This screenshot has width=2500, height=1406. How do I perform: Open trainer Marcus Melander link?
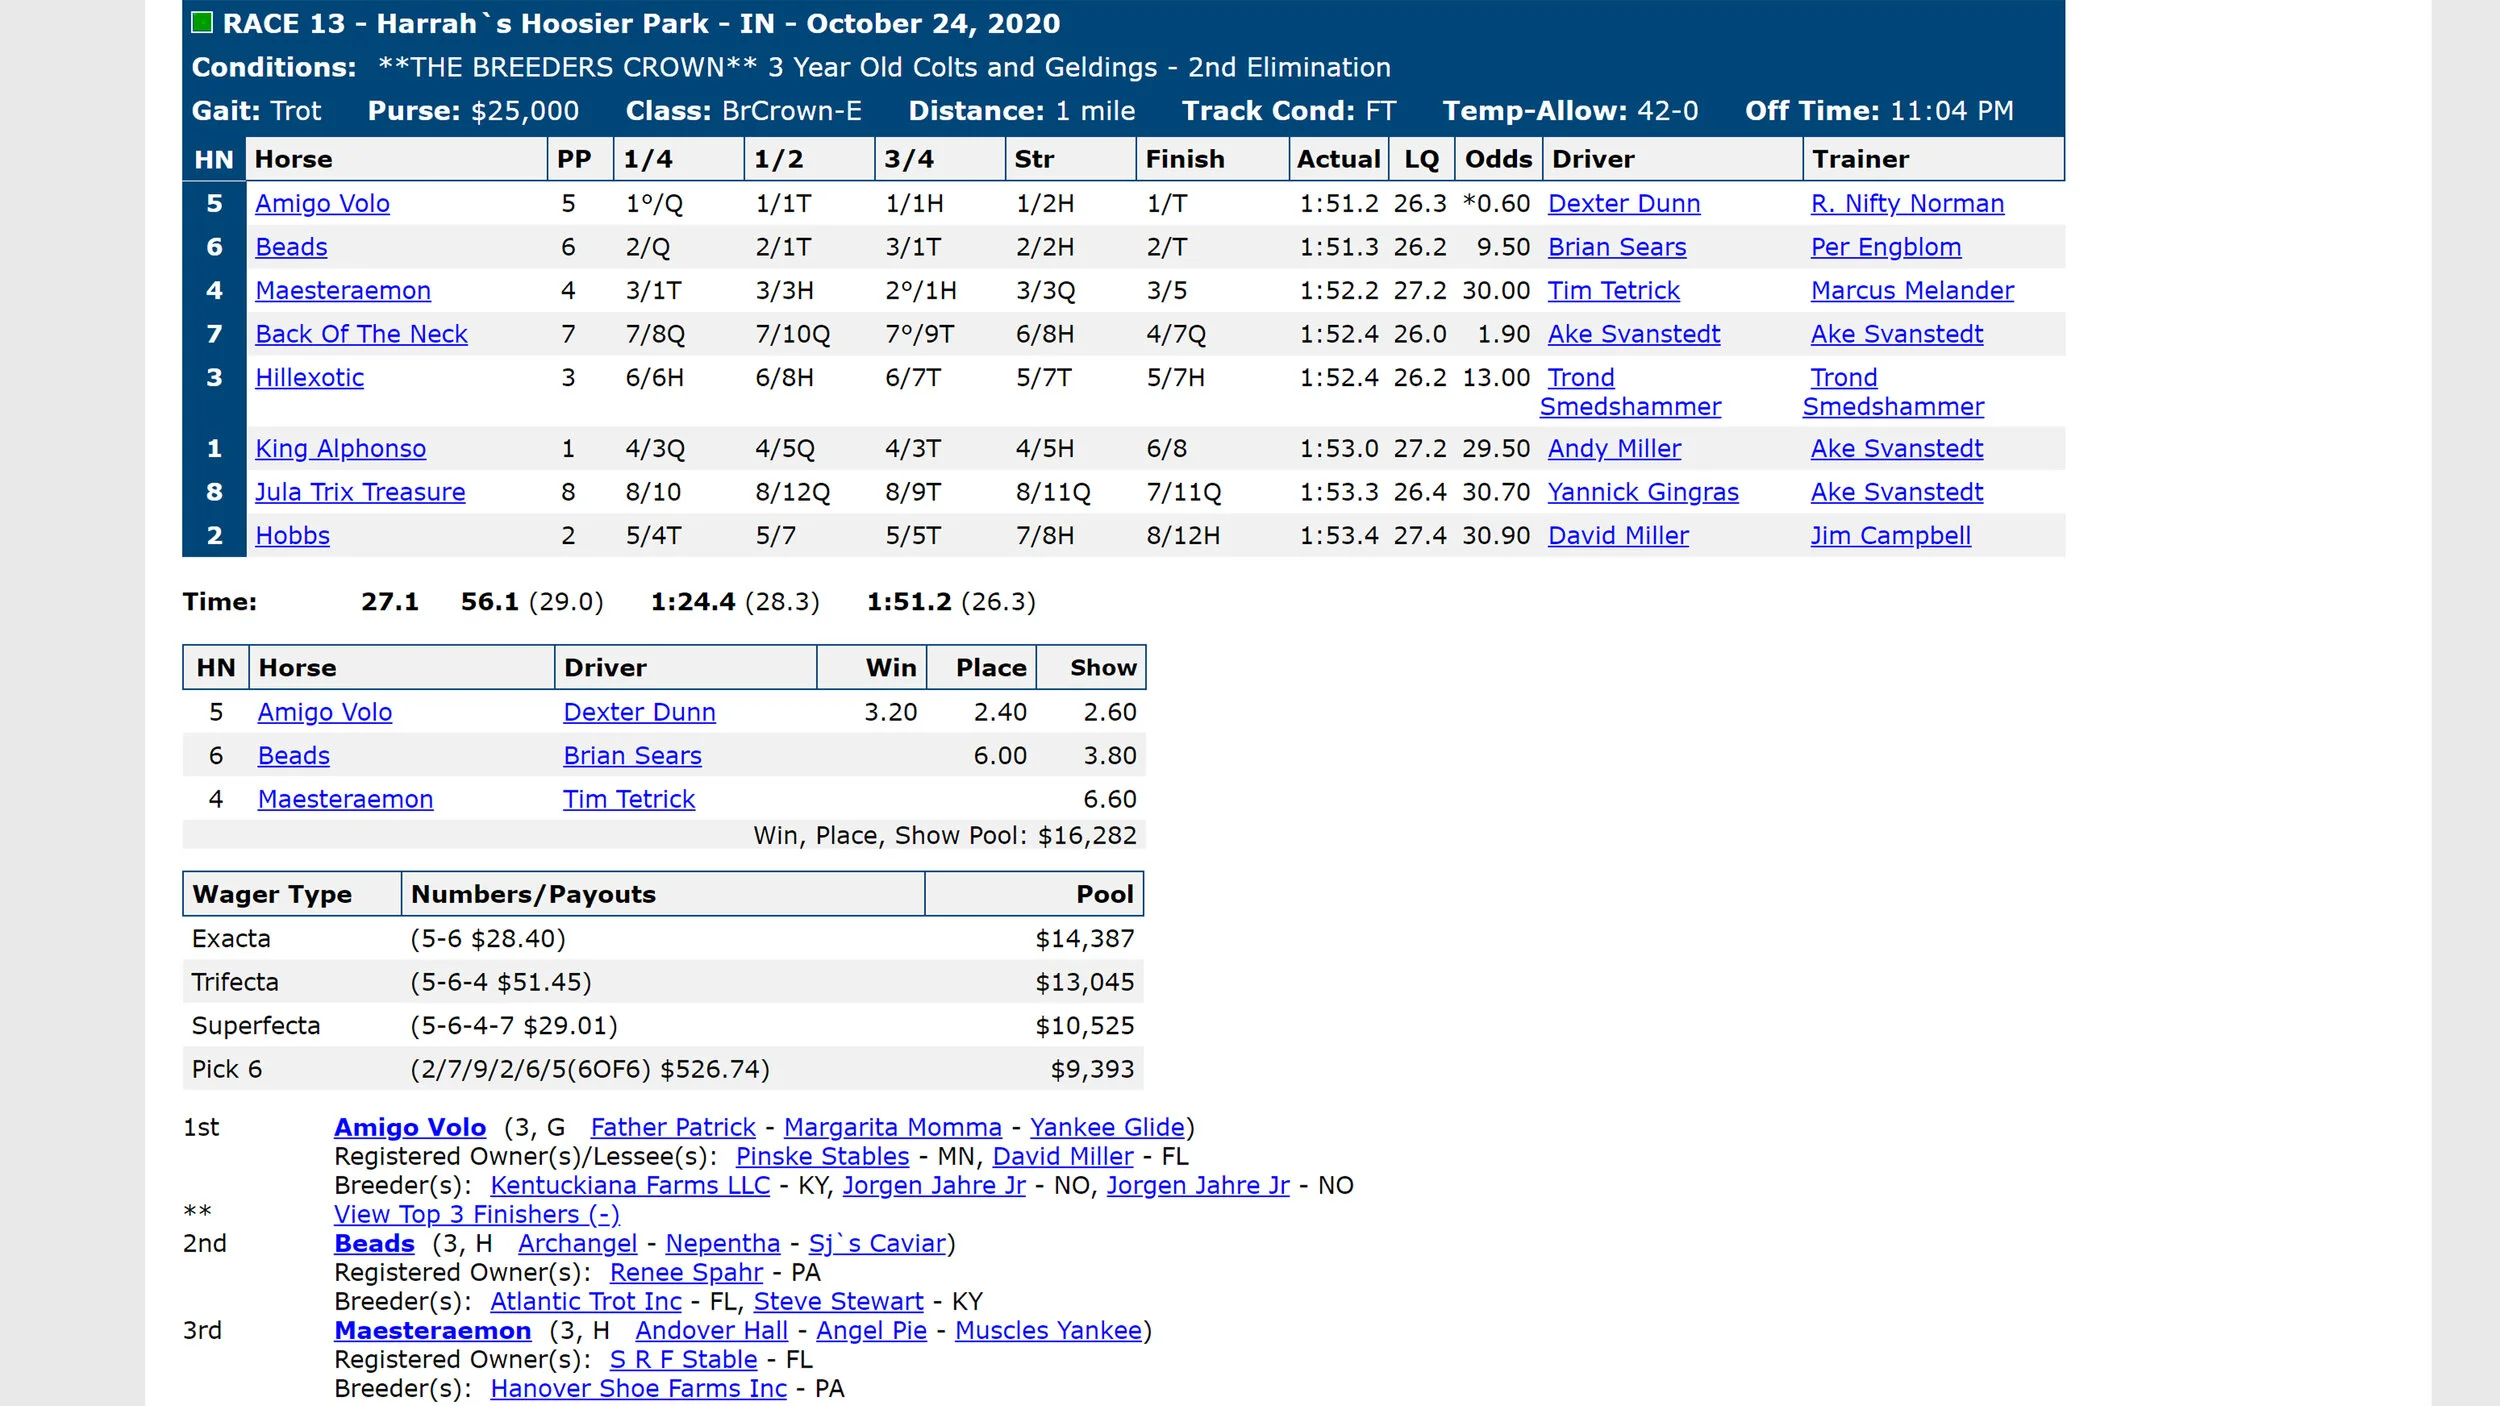[x=1911, y=291]
